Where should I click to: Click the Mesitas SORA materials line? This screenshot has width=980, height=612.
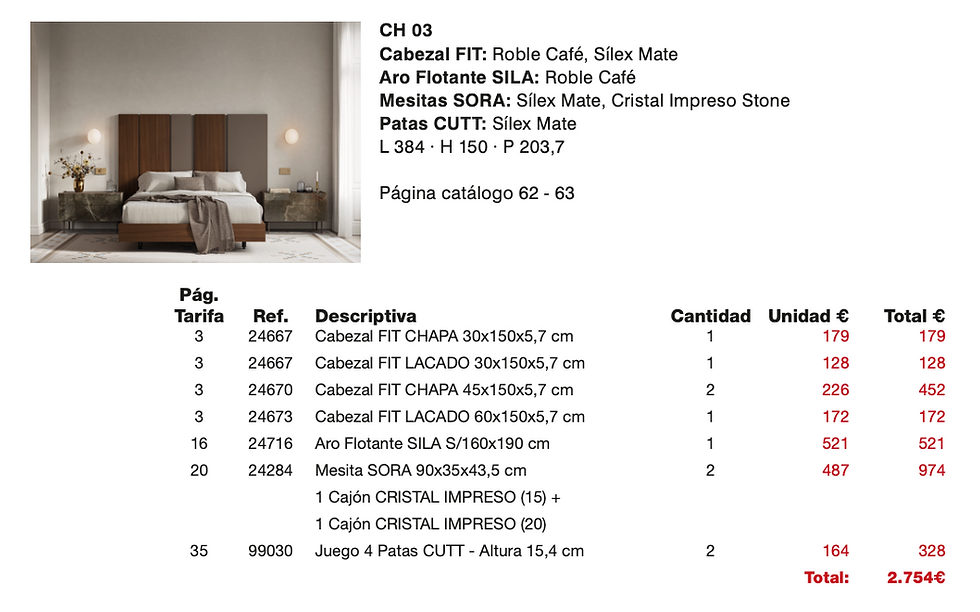(x=584, y=101)
